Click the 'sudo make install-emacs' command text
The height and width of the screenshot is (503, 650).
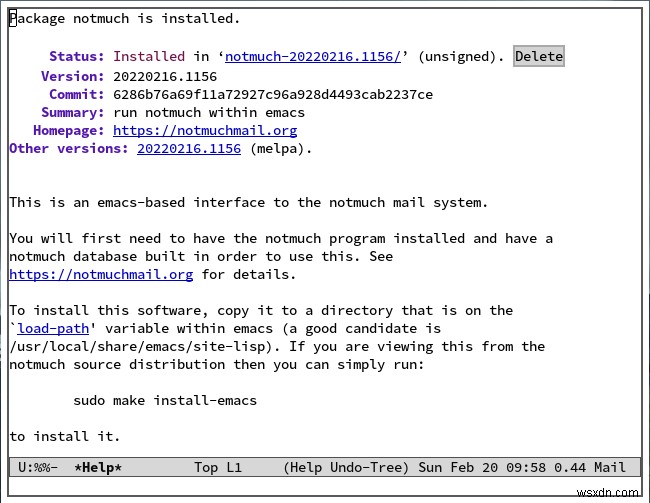click(165, 401)
